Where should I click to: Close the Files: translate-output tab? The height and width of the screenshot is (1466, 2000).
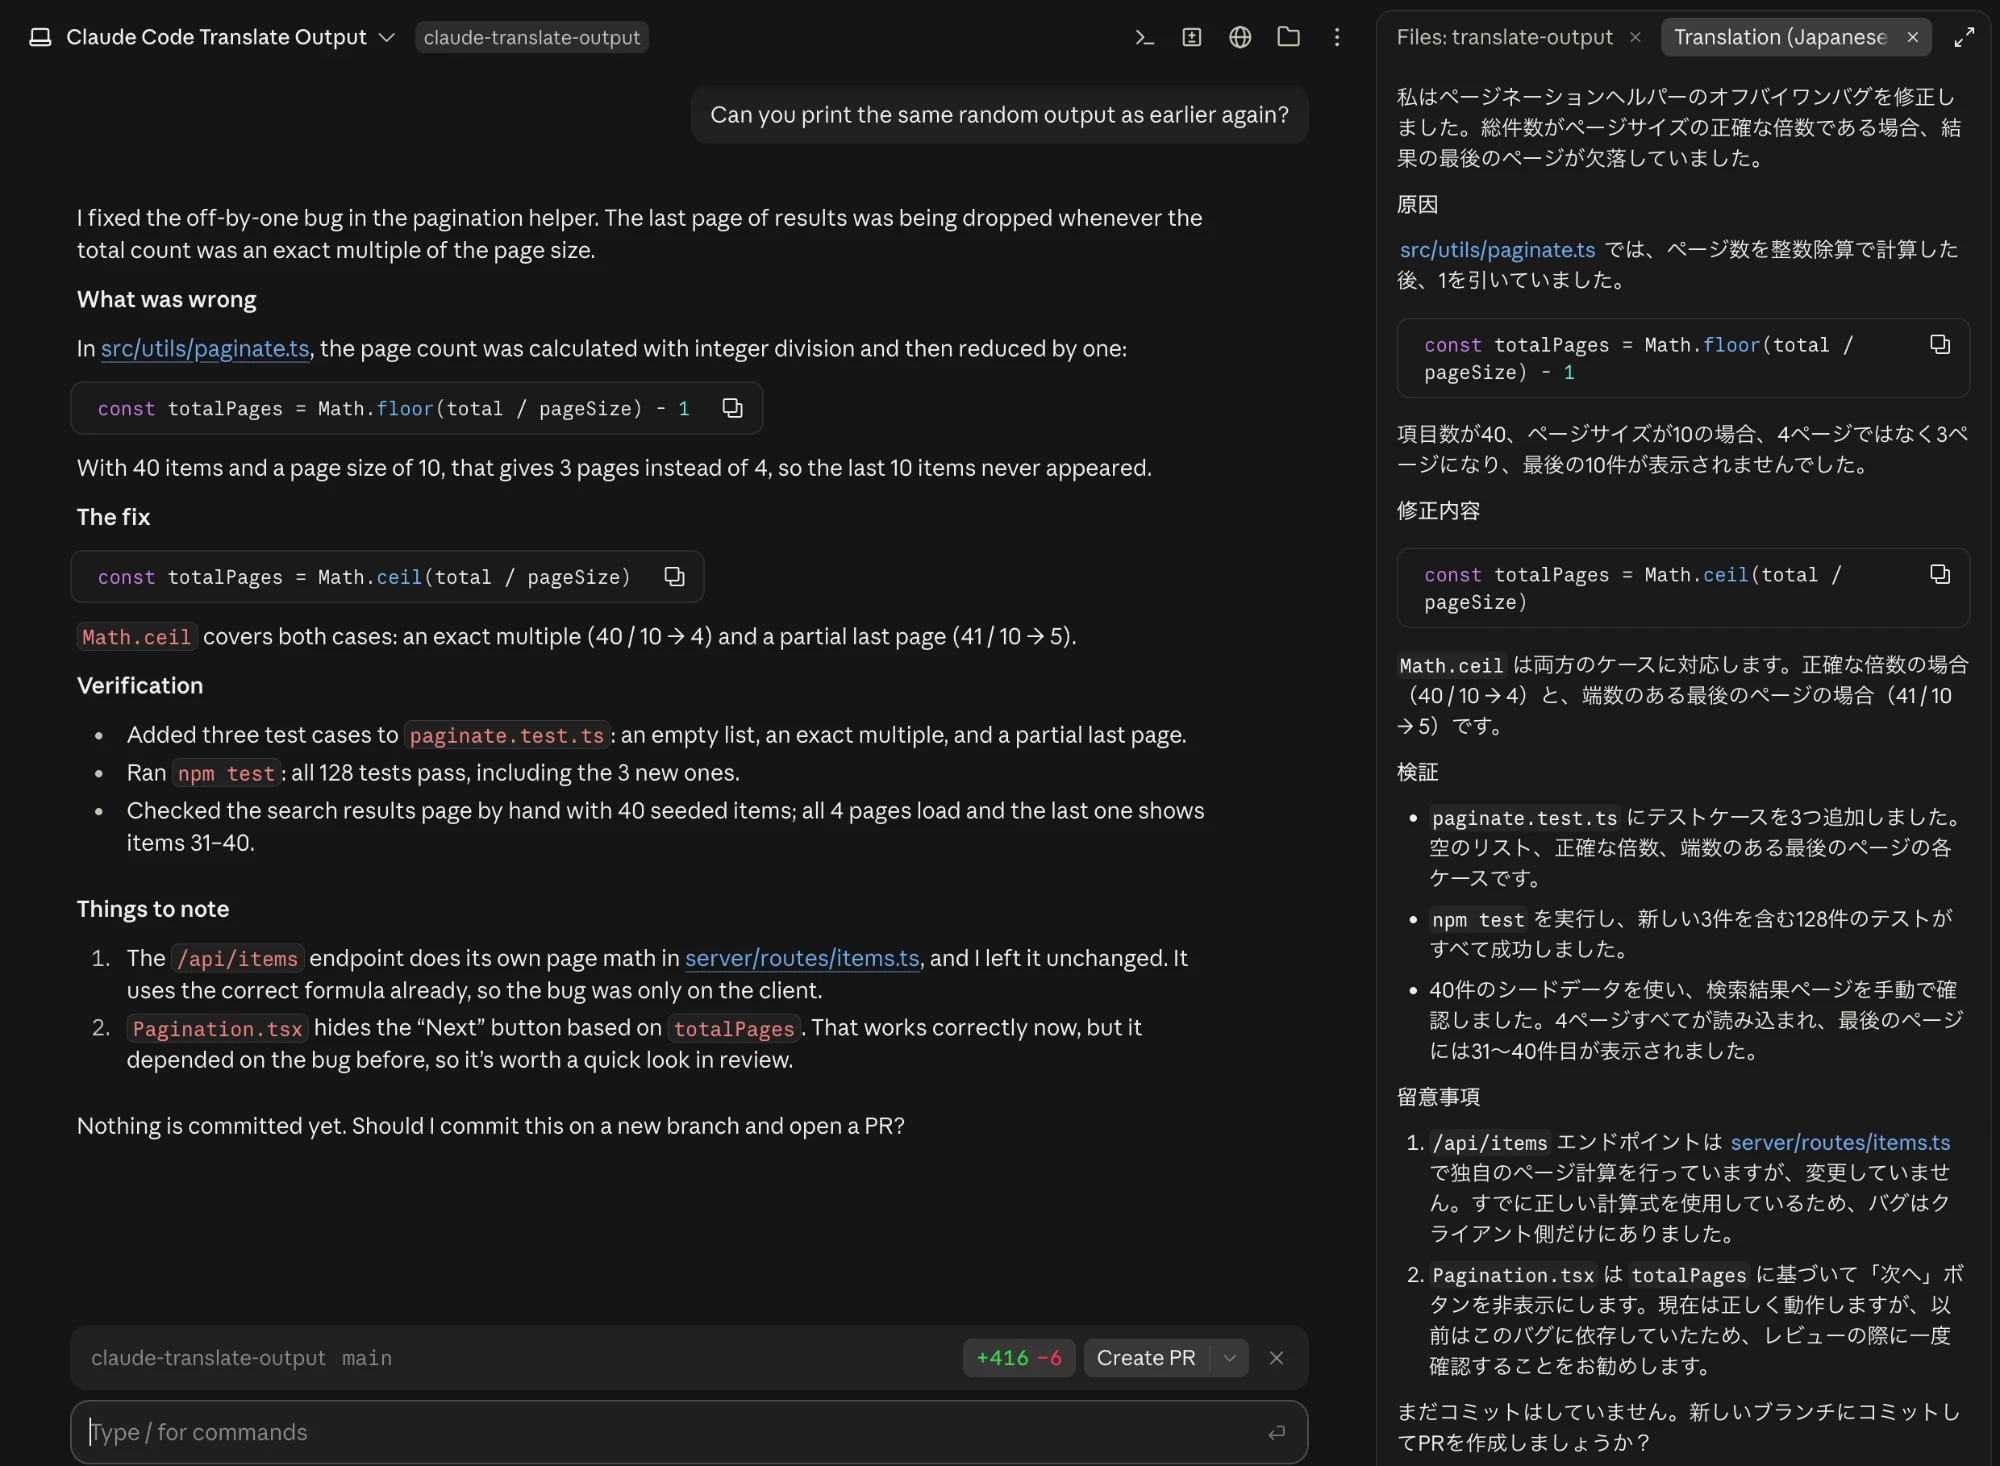pos(1635,38)
